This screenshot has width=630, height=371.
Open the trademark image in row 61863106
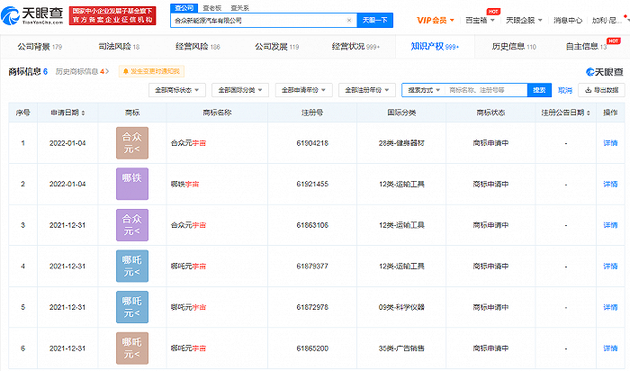coord(132,225)
